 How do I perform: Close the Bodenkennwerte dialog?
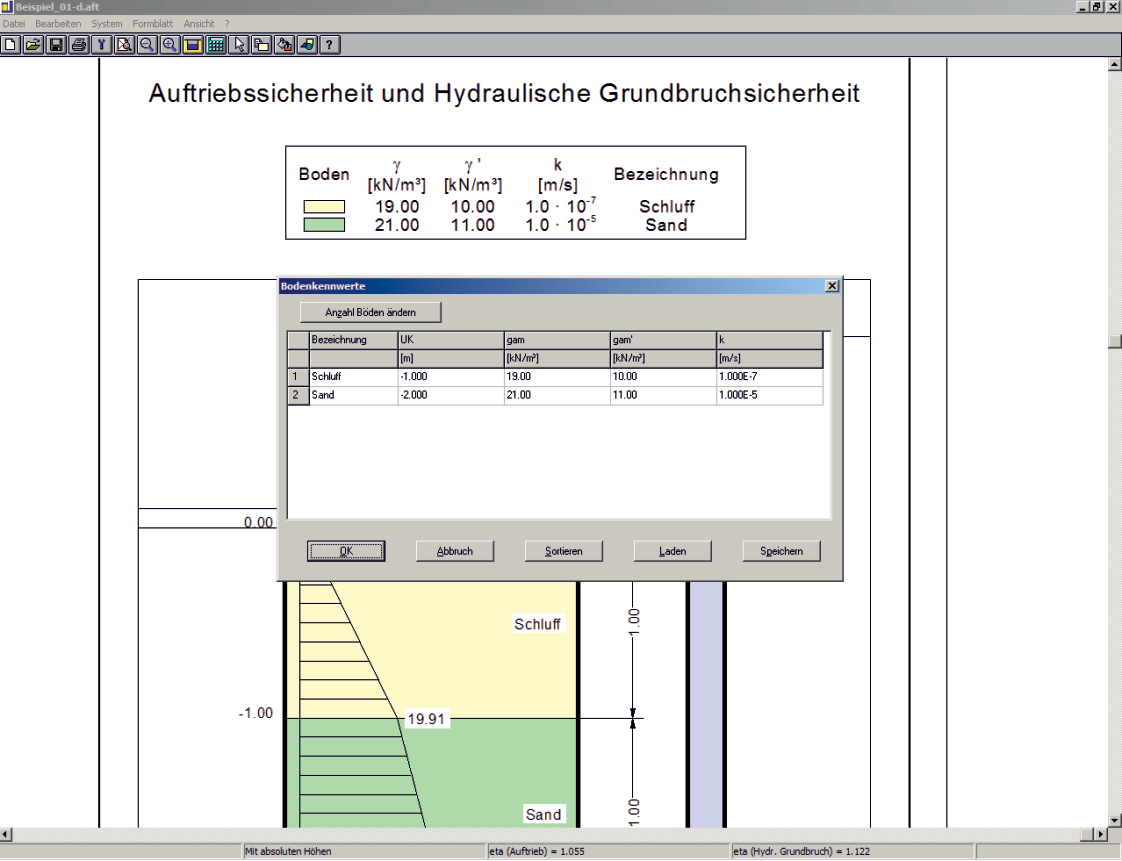click(x=831, y=286)
